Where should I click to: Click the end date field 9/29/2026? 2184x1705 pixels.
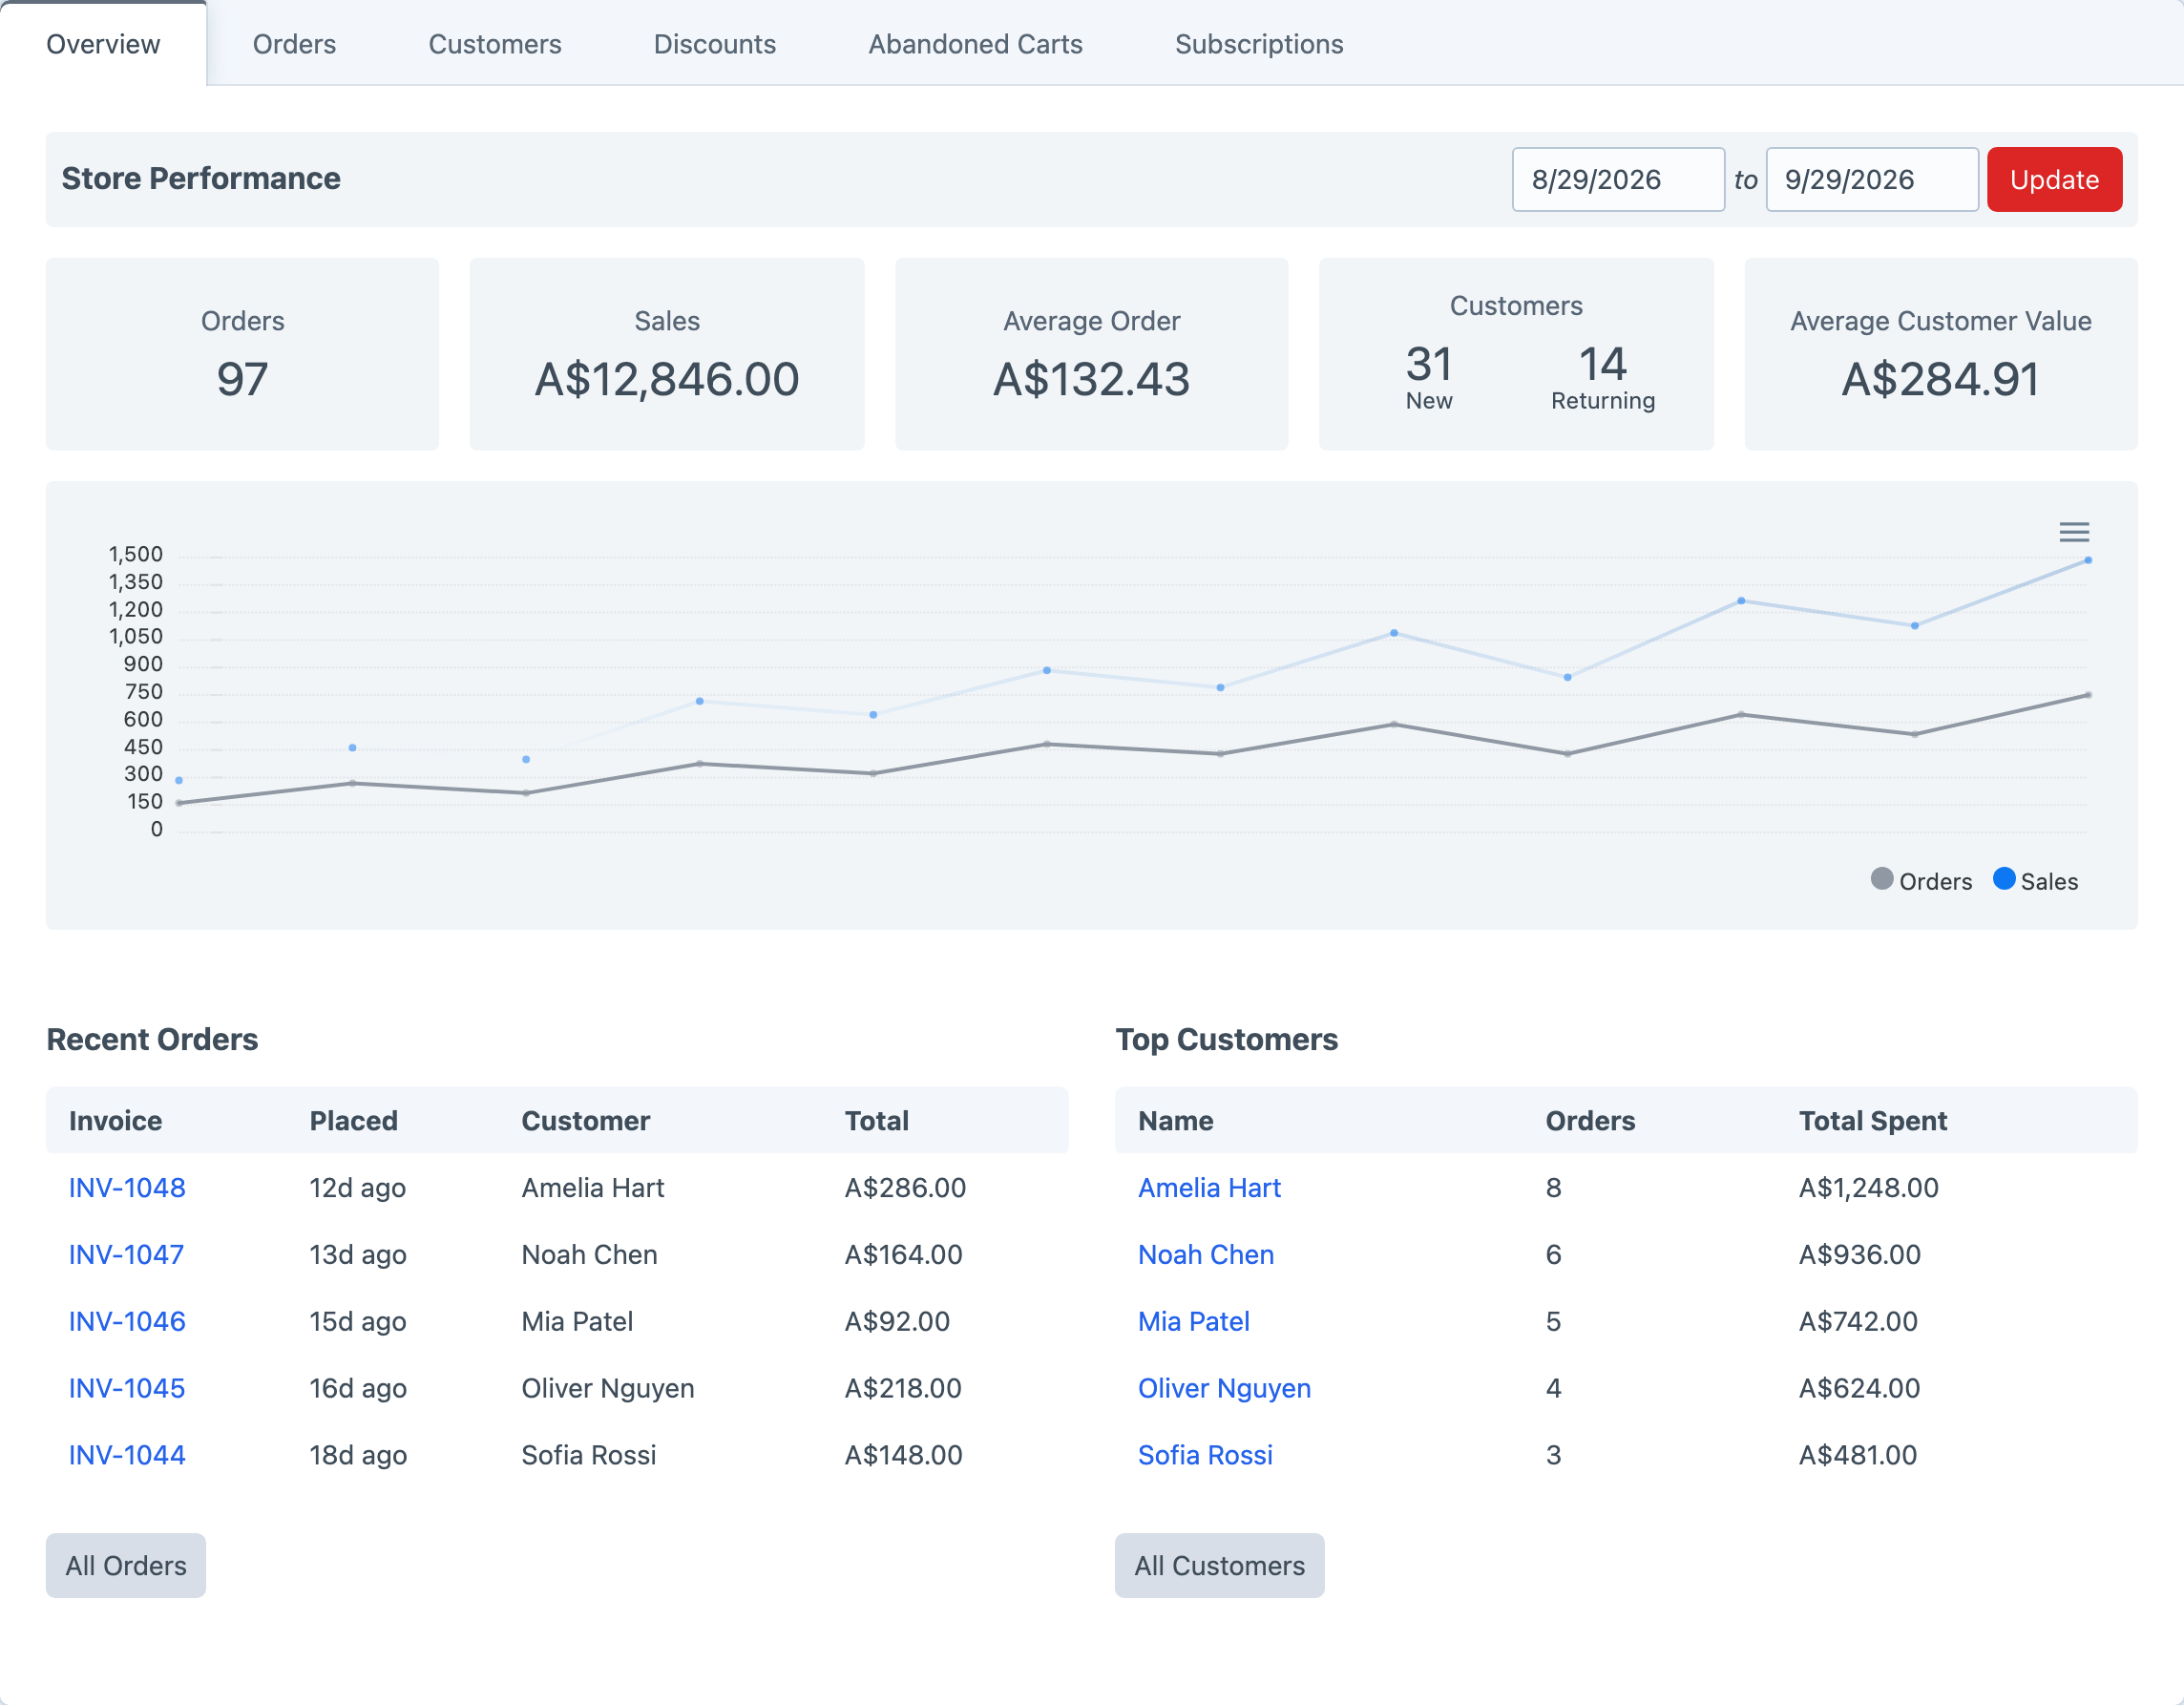pyautogui.click(x=1872, y=179)
